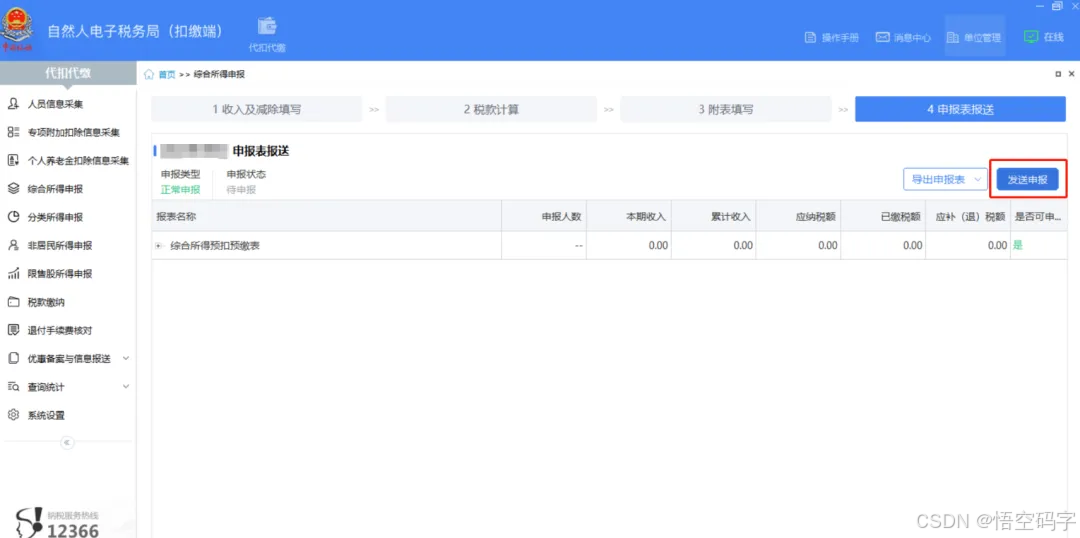Click the 分类所得申报 pie icon

[12, 217]
